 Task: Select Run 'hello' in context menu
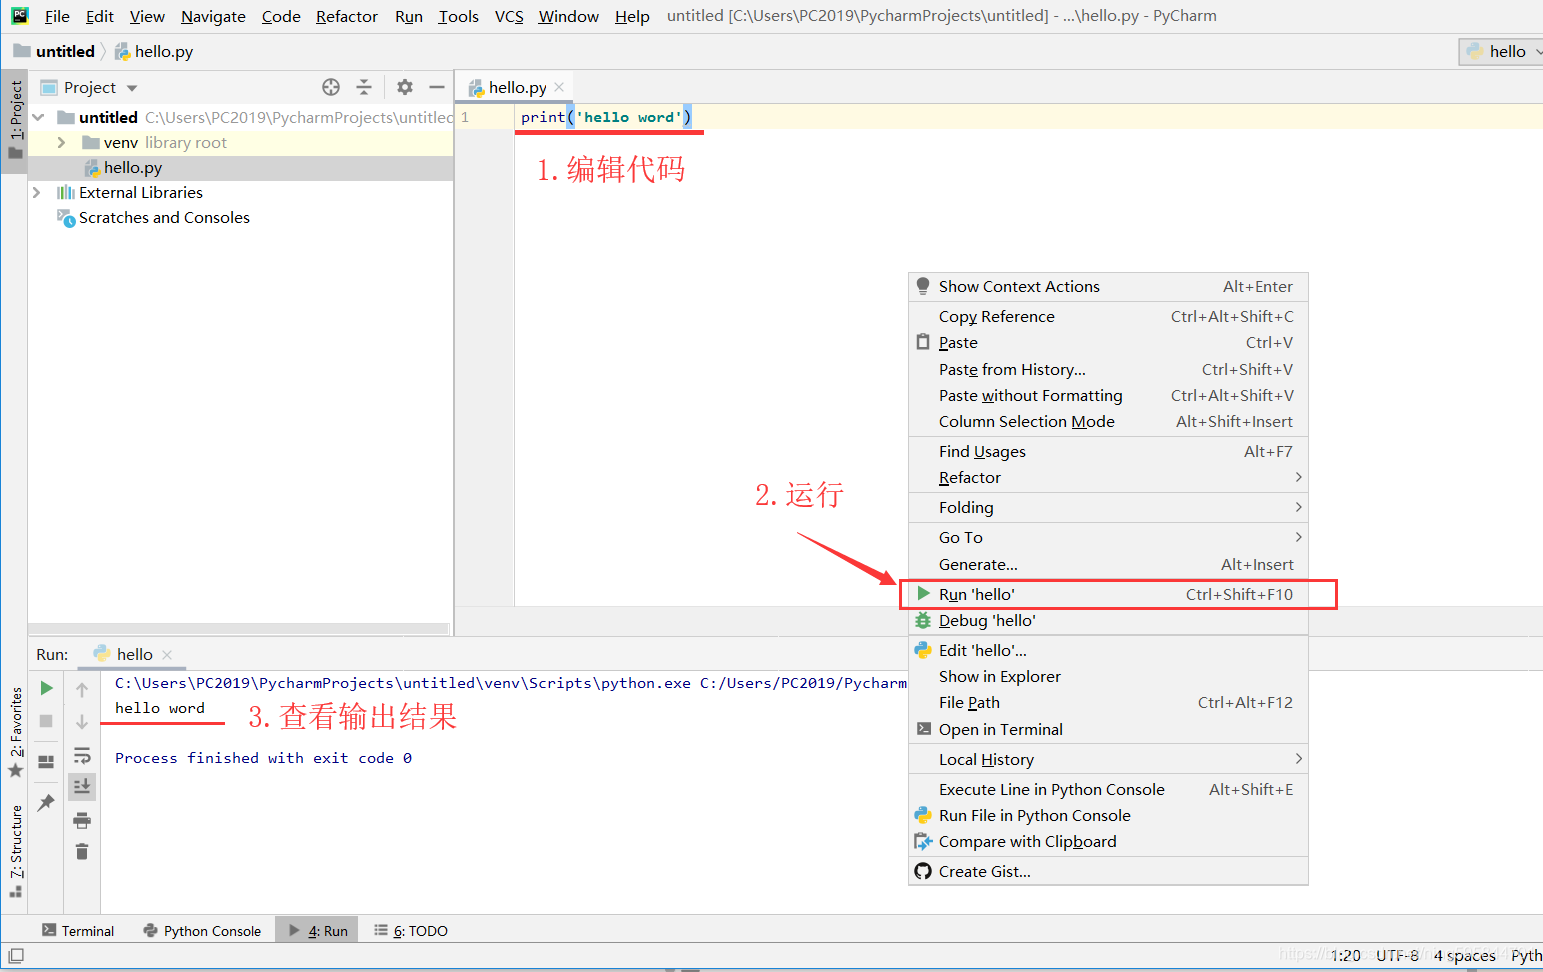(x=1108, y=594)
